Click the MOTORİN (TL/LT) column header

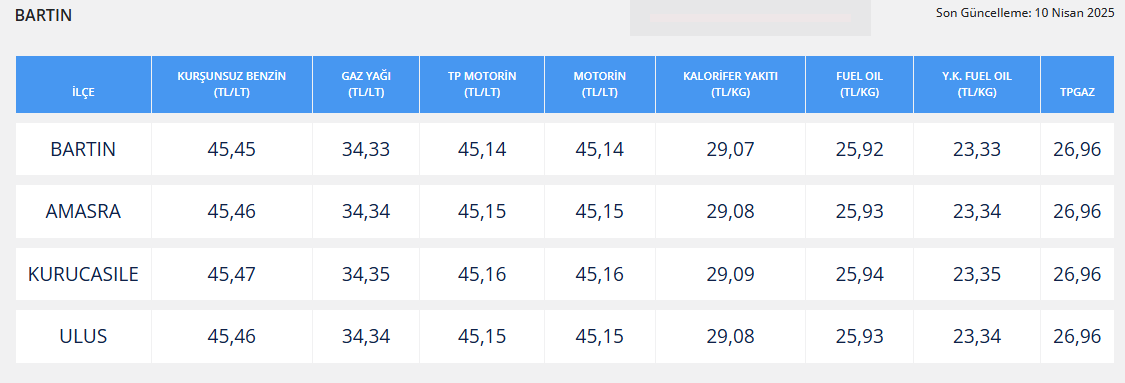pos(600,84)
